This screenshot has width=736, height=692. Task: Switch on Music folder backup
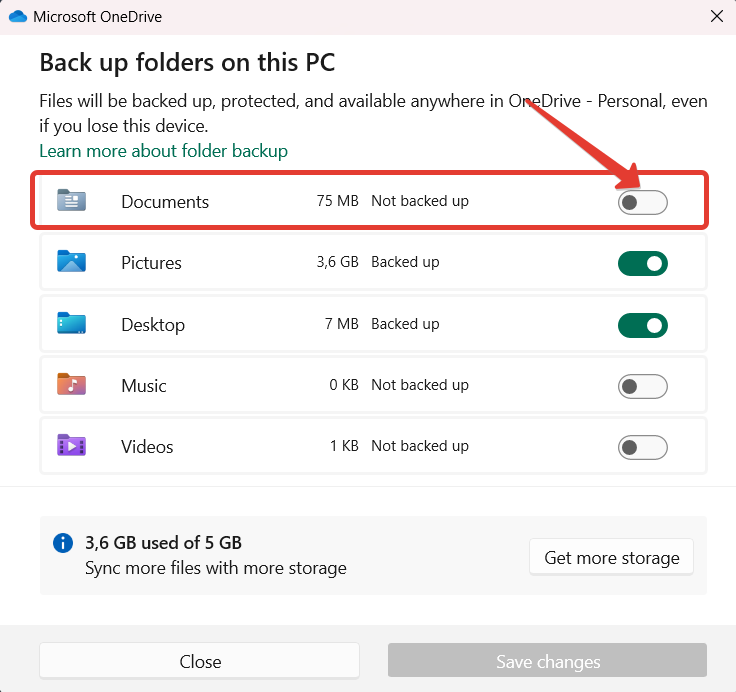tap(642, 386)
